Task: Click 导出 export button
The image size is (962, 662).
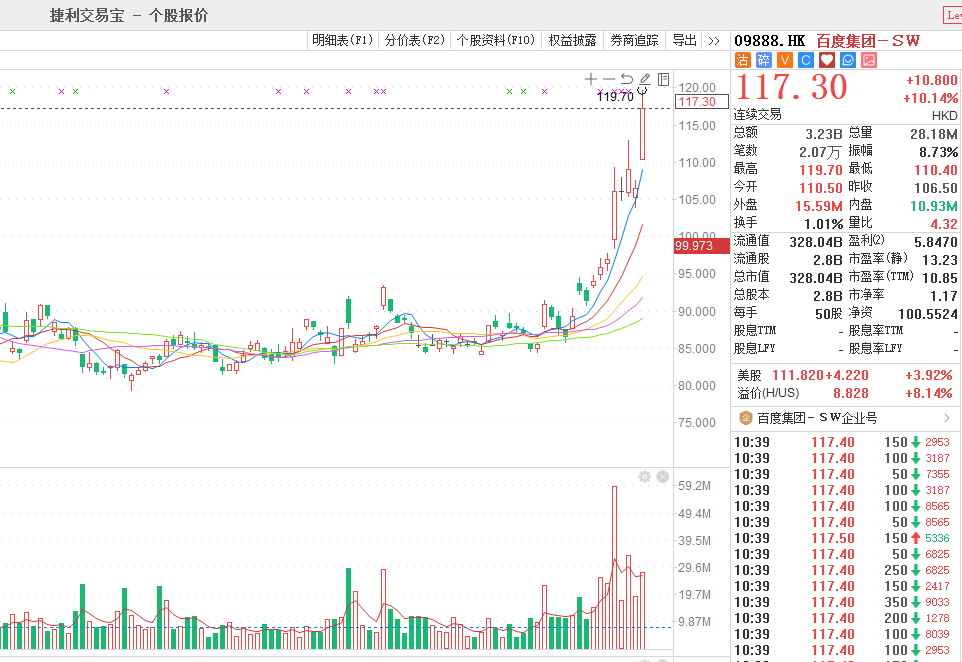Action: click(684, 41)
